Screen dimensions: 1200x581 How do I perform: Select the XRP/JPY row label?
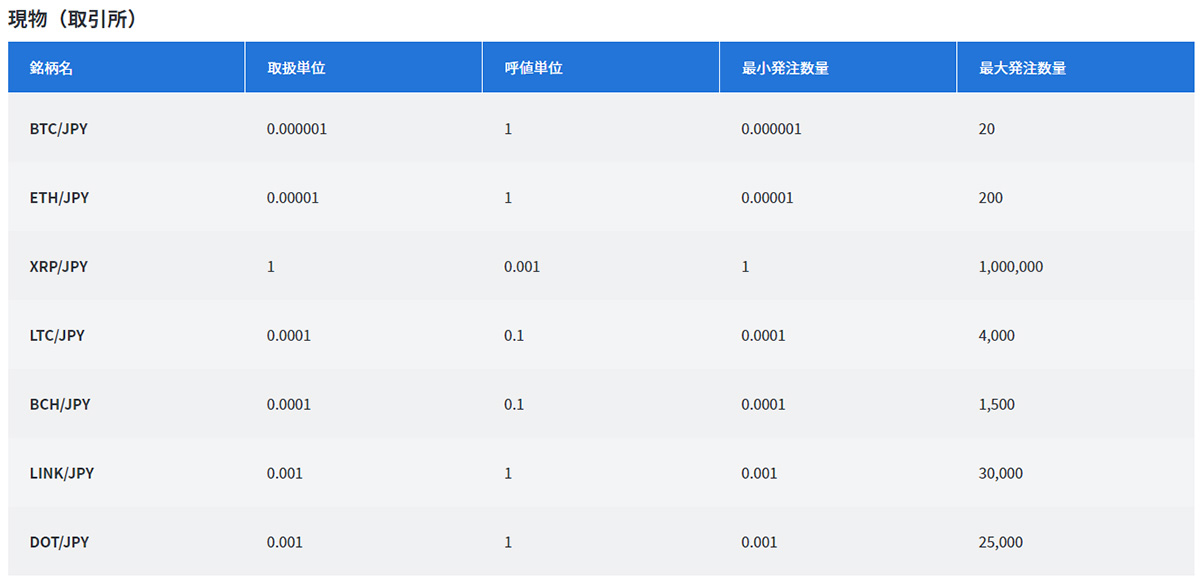click(x=59, y=267)
